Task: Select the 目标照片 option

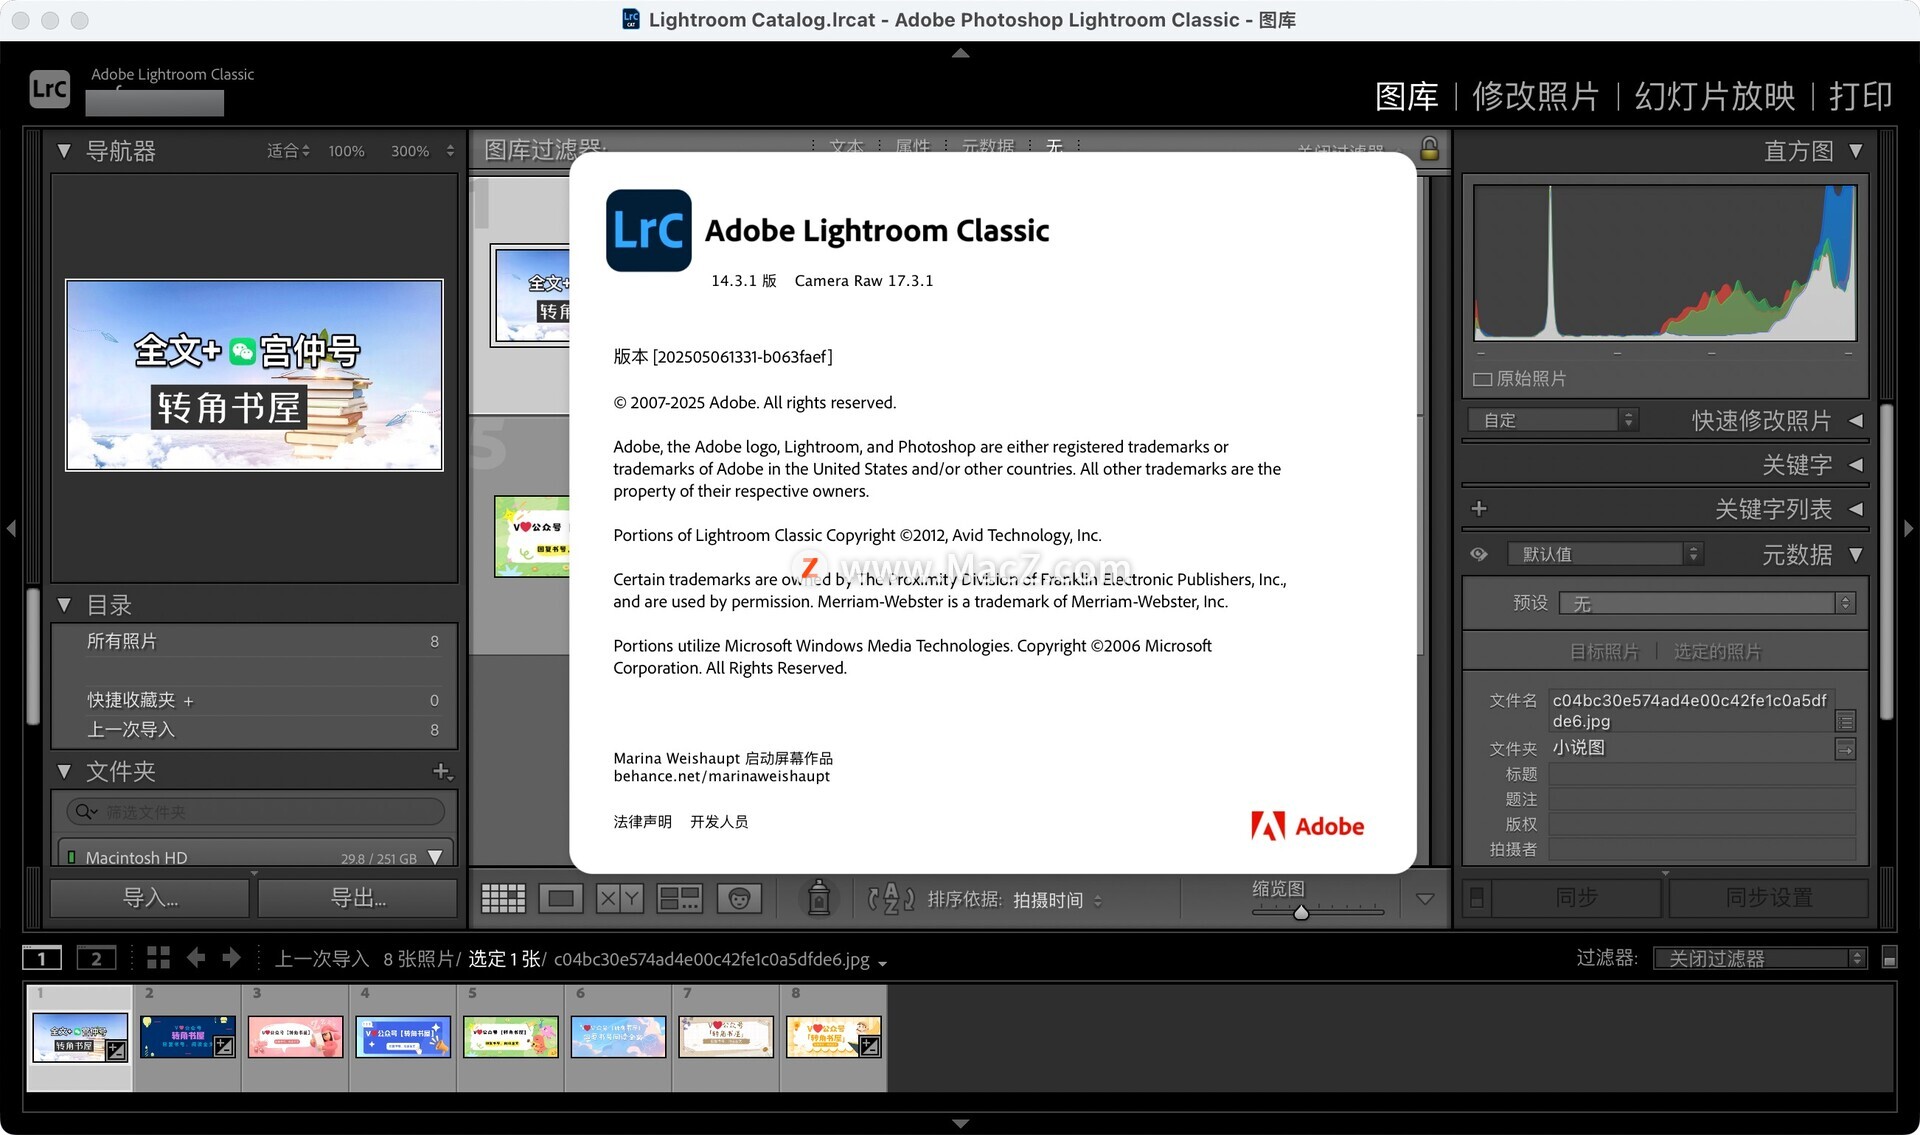Action: [x=1604, y=652]
